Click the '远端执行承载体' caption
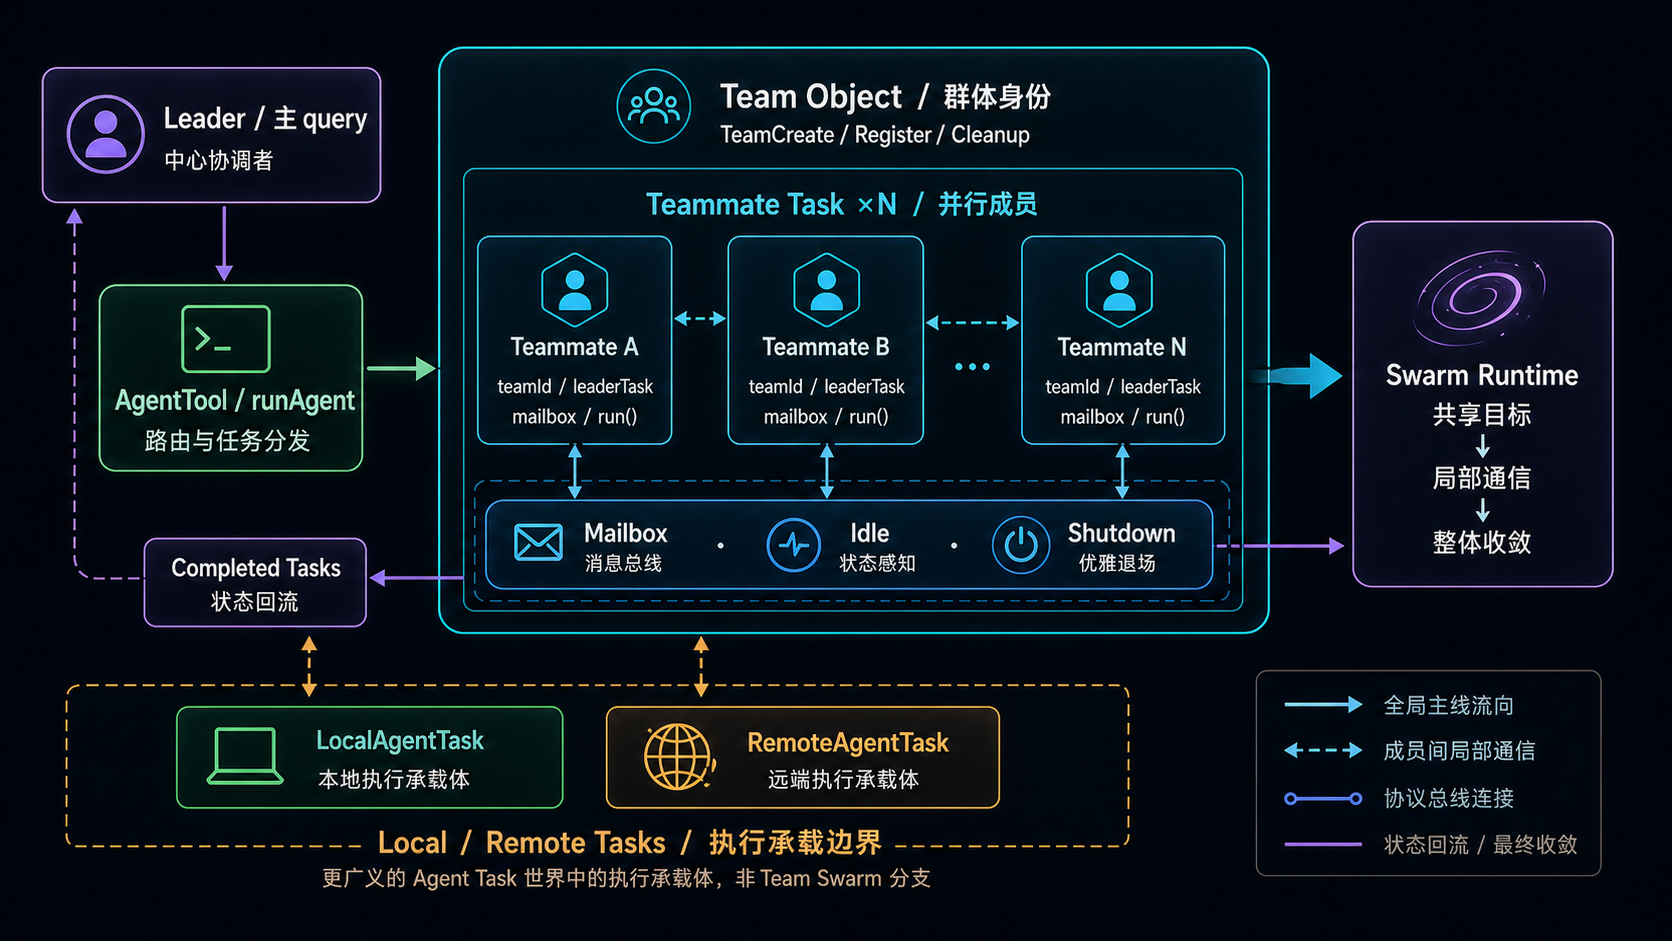The image size is (1672, 941). coord(843,779)
